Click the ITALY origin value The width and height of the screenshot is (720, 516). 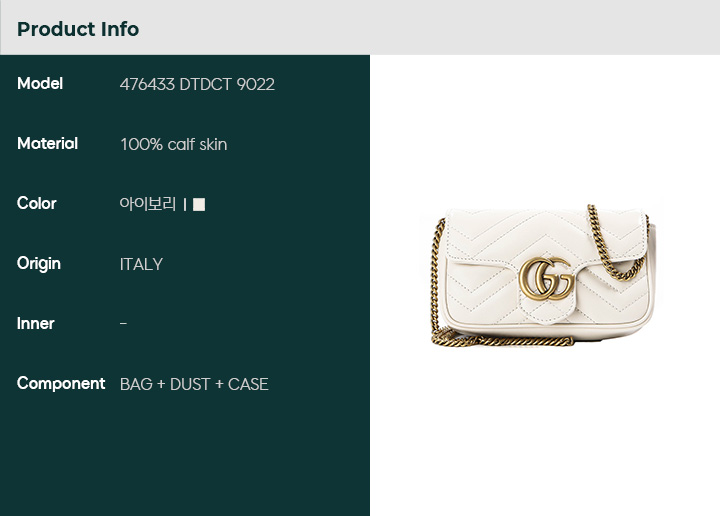point(141,264)
